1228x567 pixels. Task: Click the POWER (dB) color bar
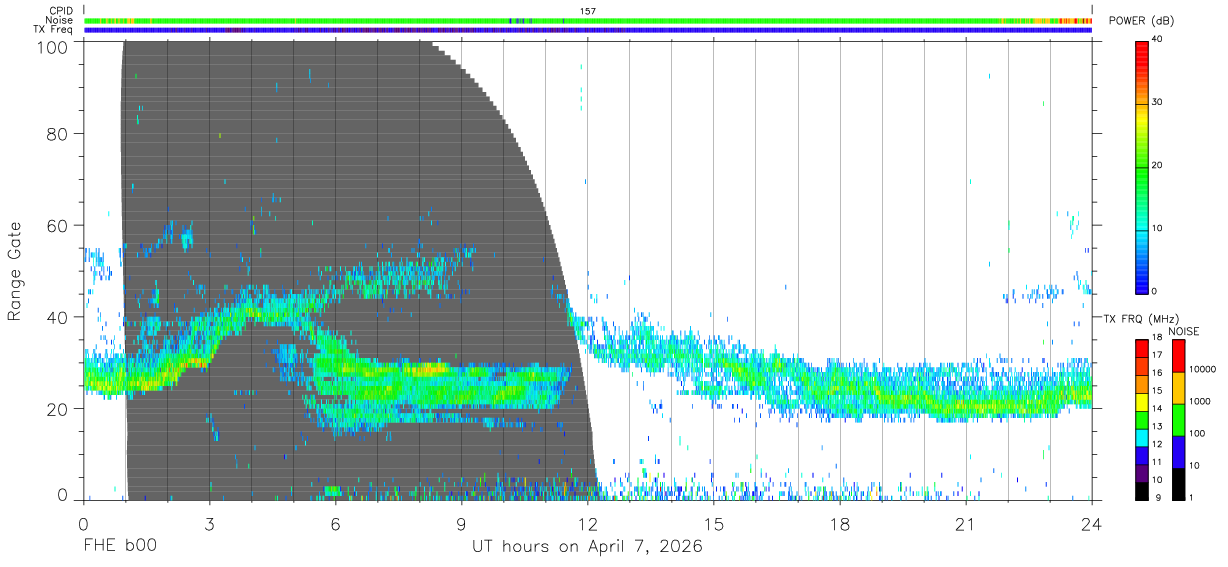coord(1141,166)
